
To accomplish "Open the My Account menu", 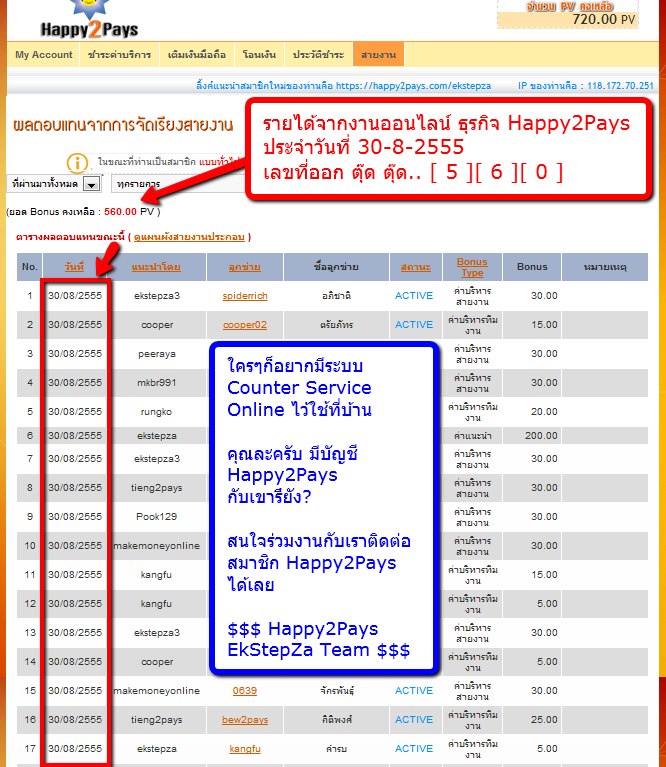I will [44, 54].
